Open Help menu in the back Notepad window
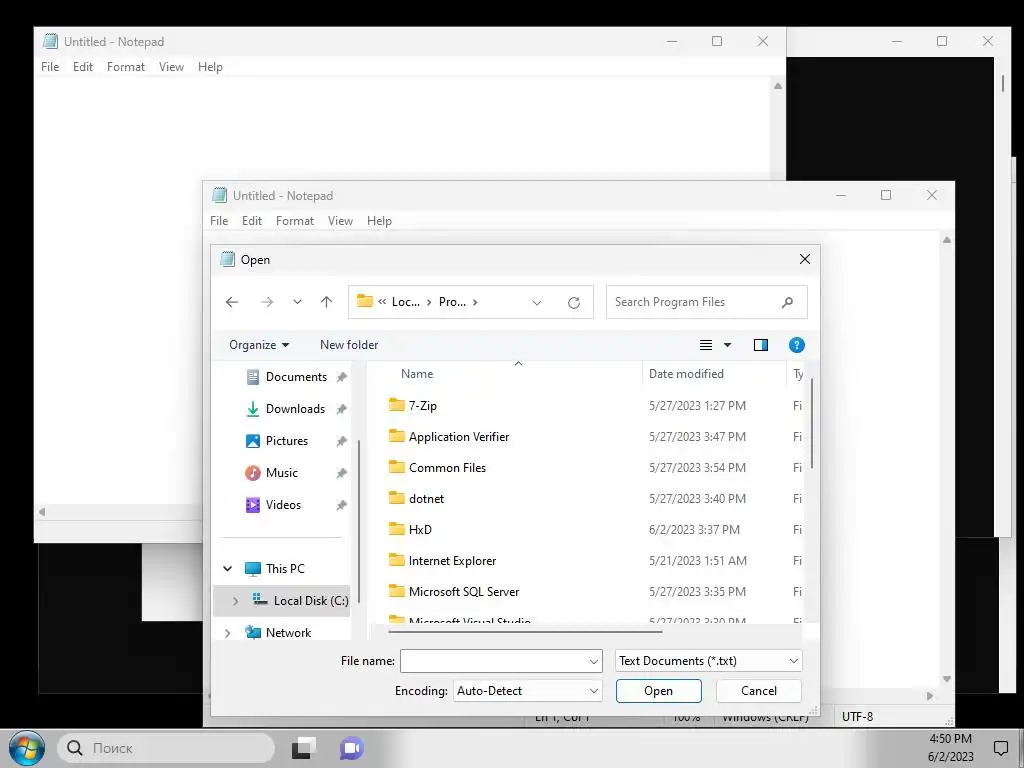This screenshot has width=1024, height=768. point(210,67)
